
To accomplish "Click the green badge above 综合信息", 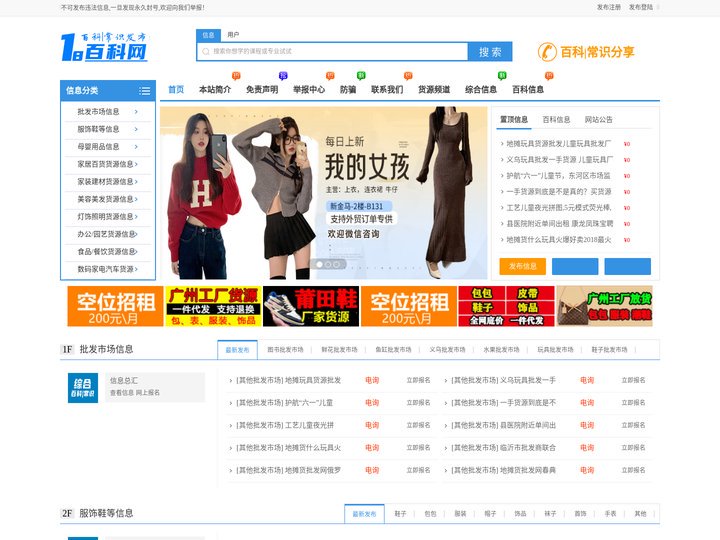I will point(502,76).
